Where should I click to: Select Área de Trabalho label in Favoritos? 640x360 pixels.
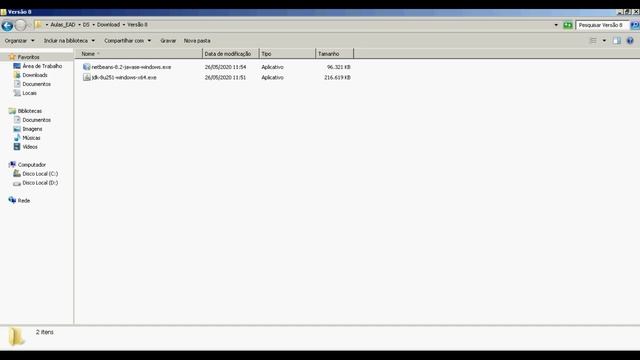tap(42, 66)
